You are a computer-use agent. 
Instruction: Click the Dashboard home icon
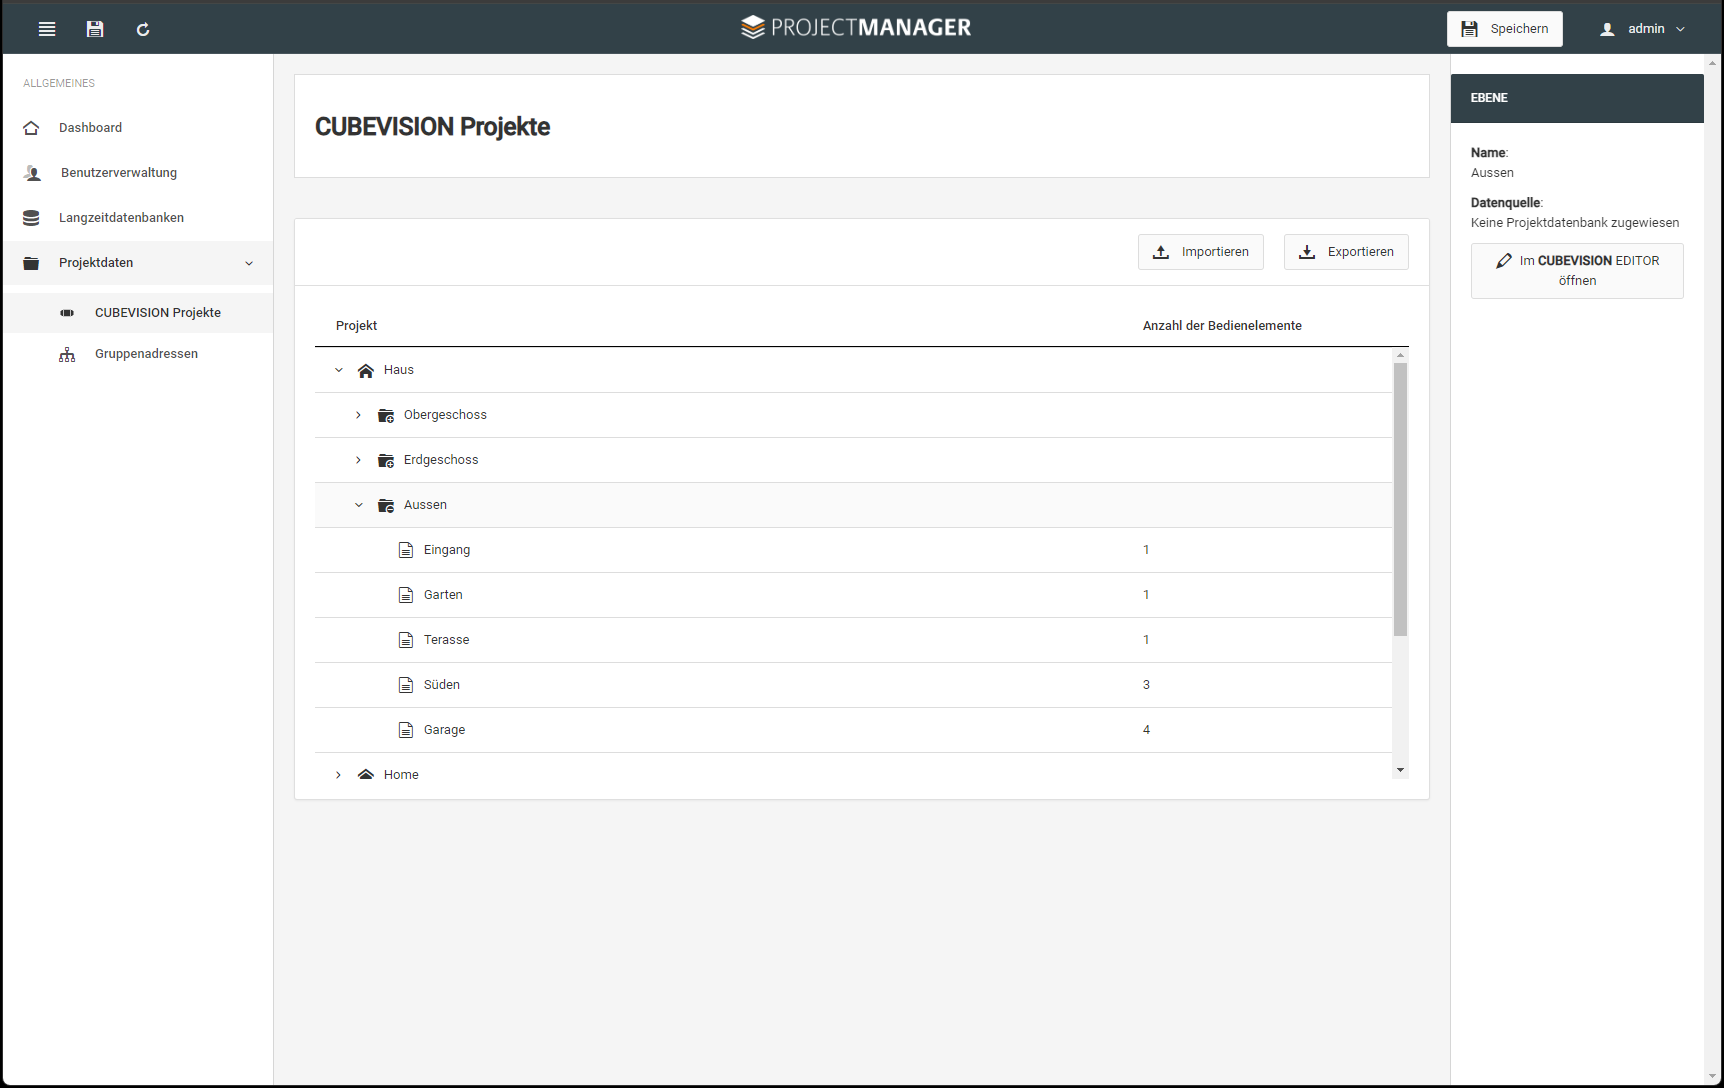point(31,128)
